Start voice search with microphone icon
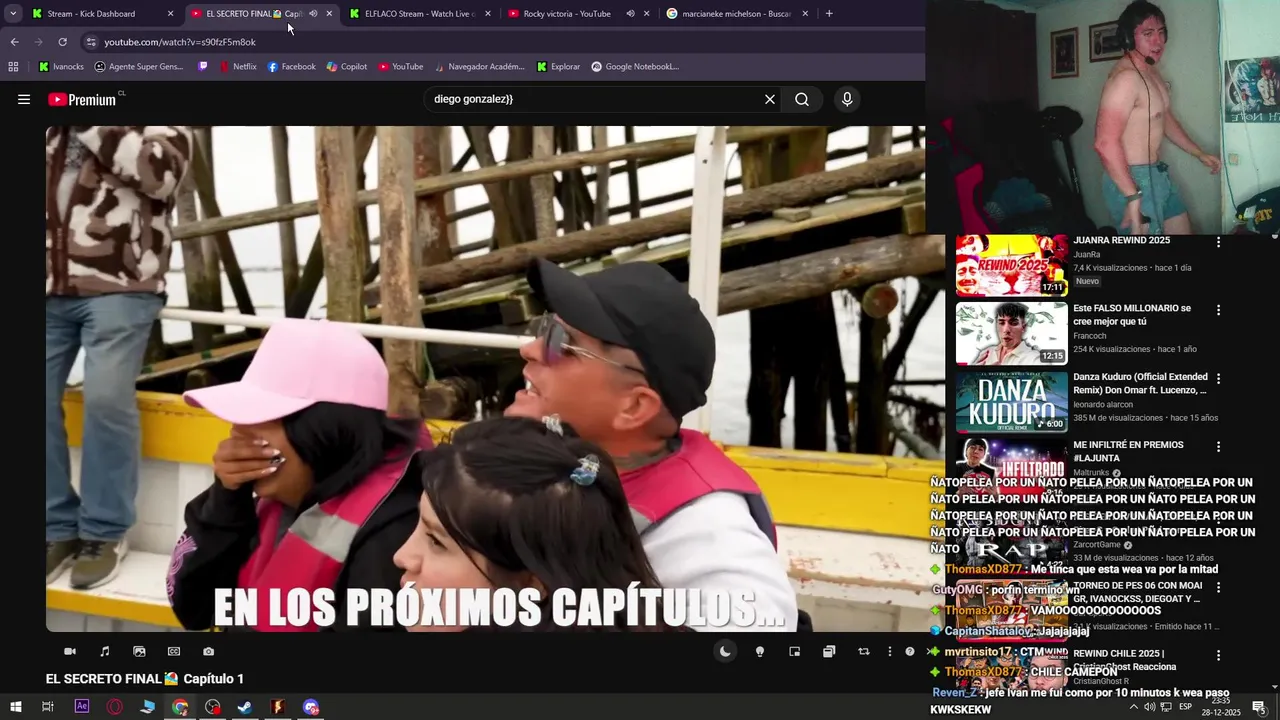The image size is (1280, 720). (847, 99)
